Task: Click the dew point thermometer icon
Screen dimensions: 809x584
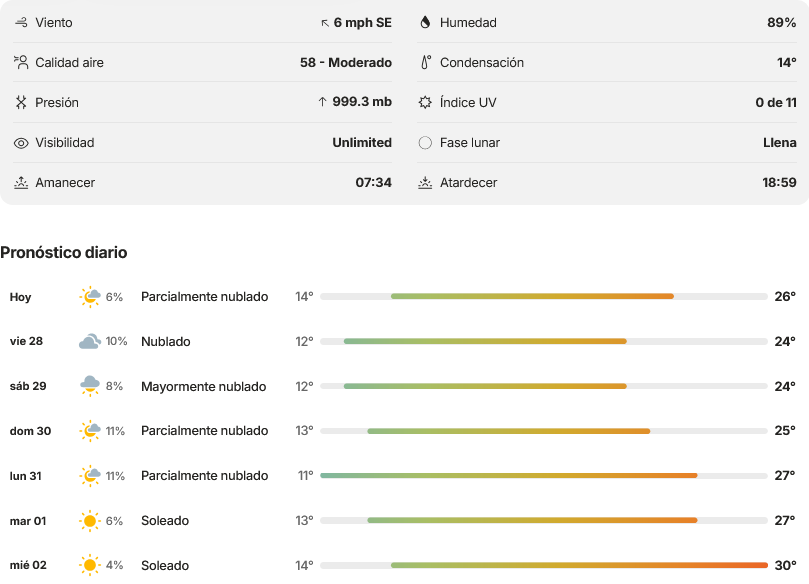Action: [x=425, y=62]
